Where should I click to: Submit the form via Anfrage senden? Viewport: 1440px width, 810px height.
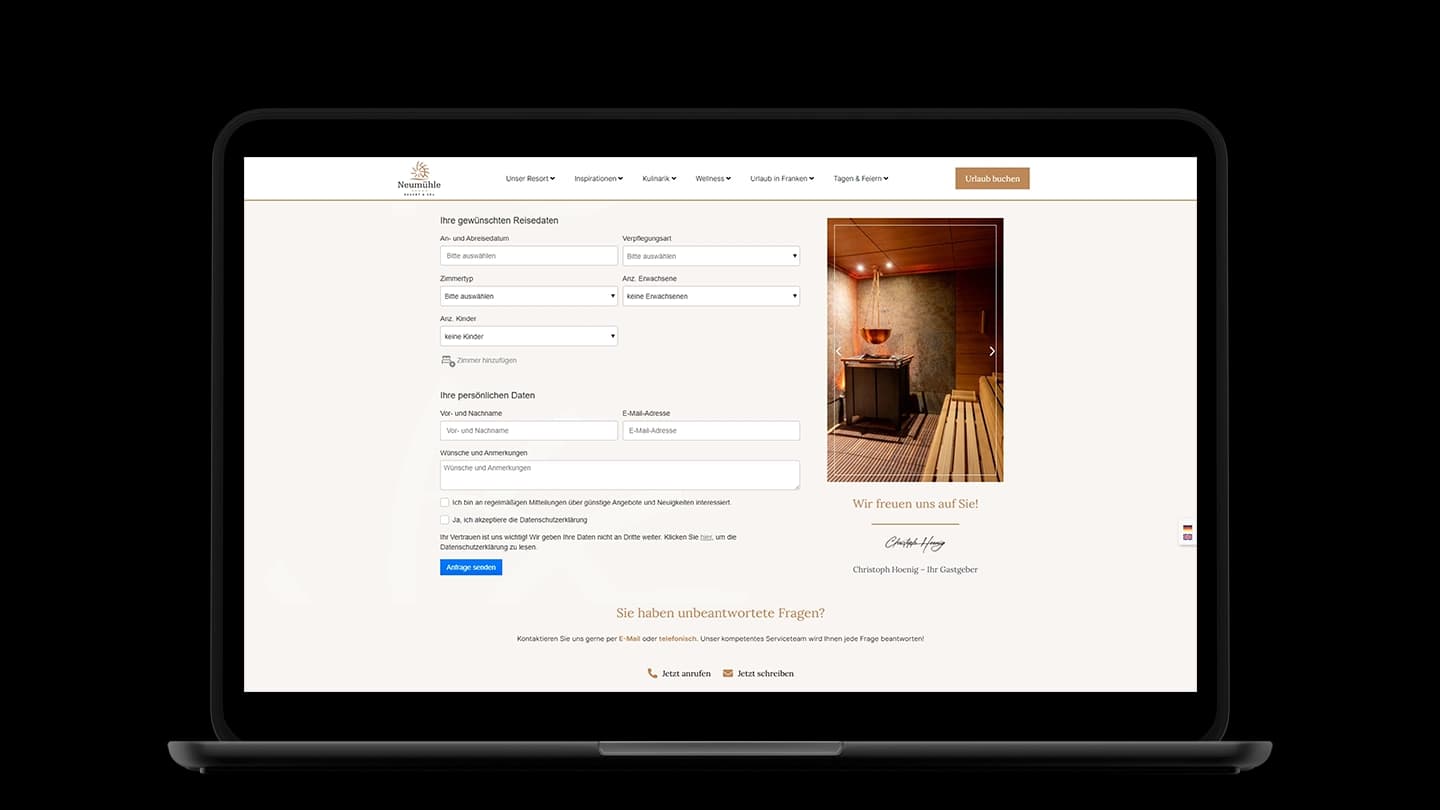(470, 566)
